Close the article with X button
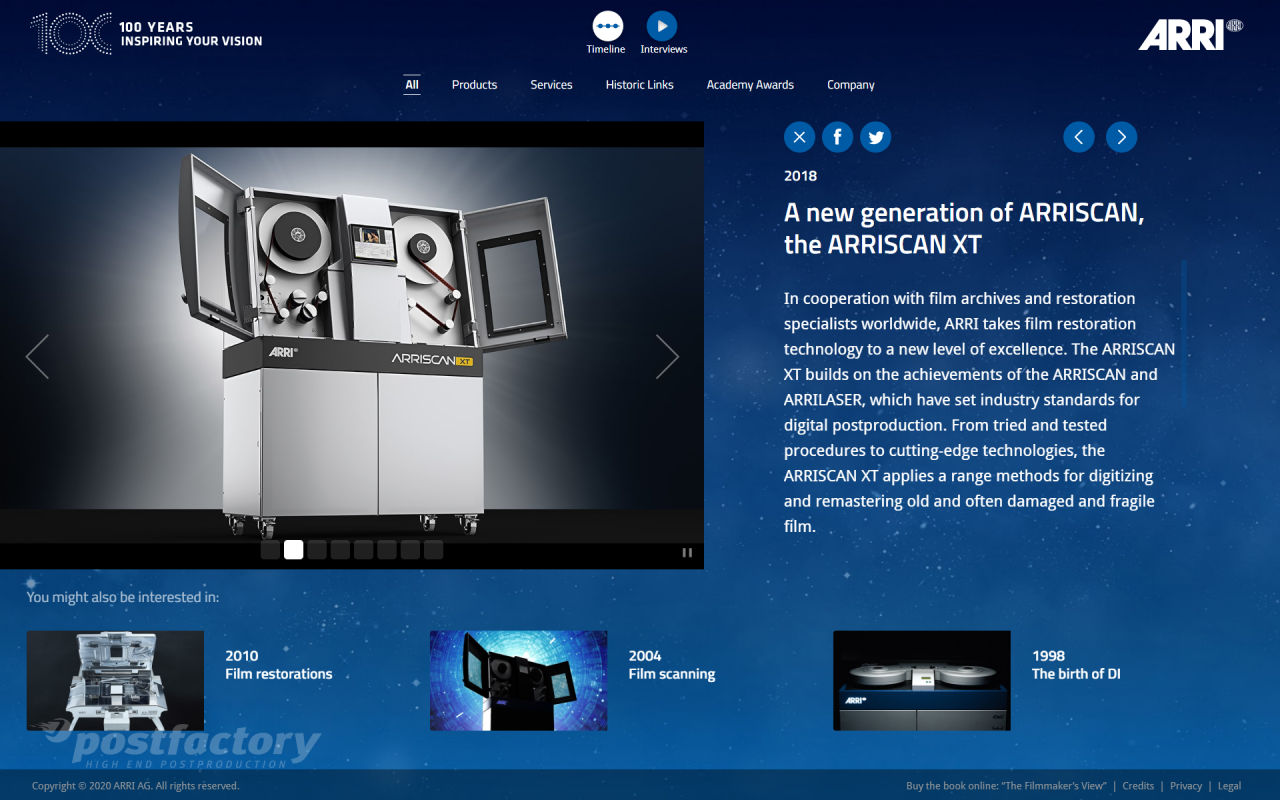Viewport: 1280px width, 800px height. pos(799,137)
